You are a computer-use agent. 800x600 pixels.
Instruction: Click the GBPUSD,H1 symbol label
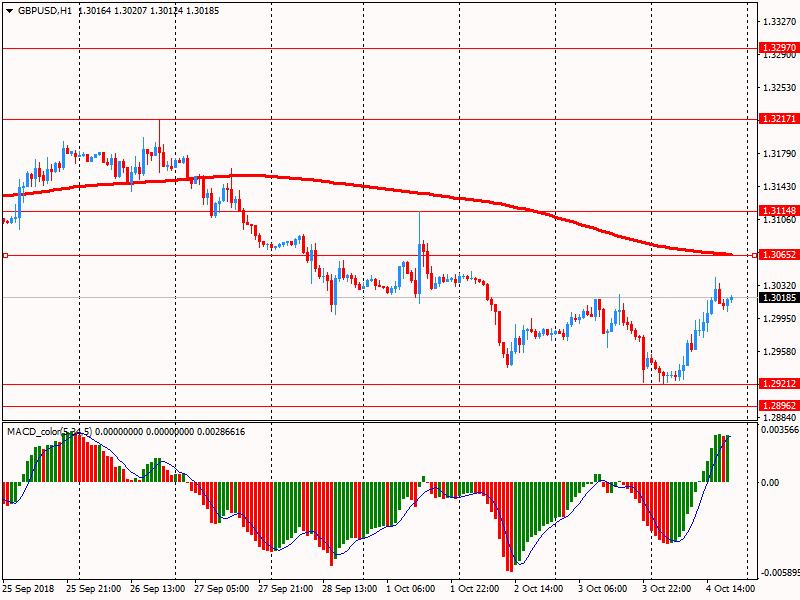(x=45, y=11)
